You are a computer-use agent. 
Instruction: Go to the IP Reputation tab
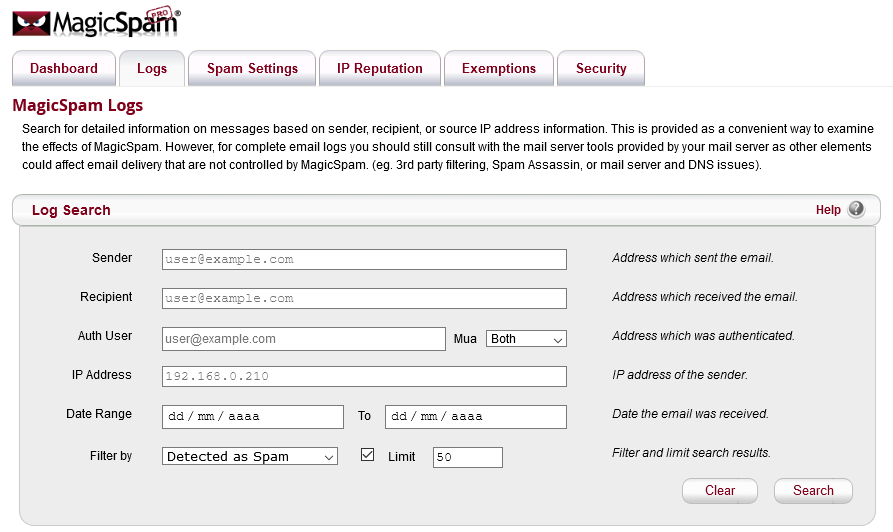(379, 69)
